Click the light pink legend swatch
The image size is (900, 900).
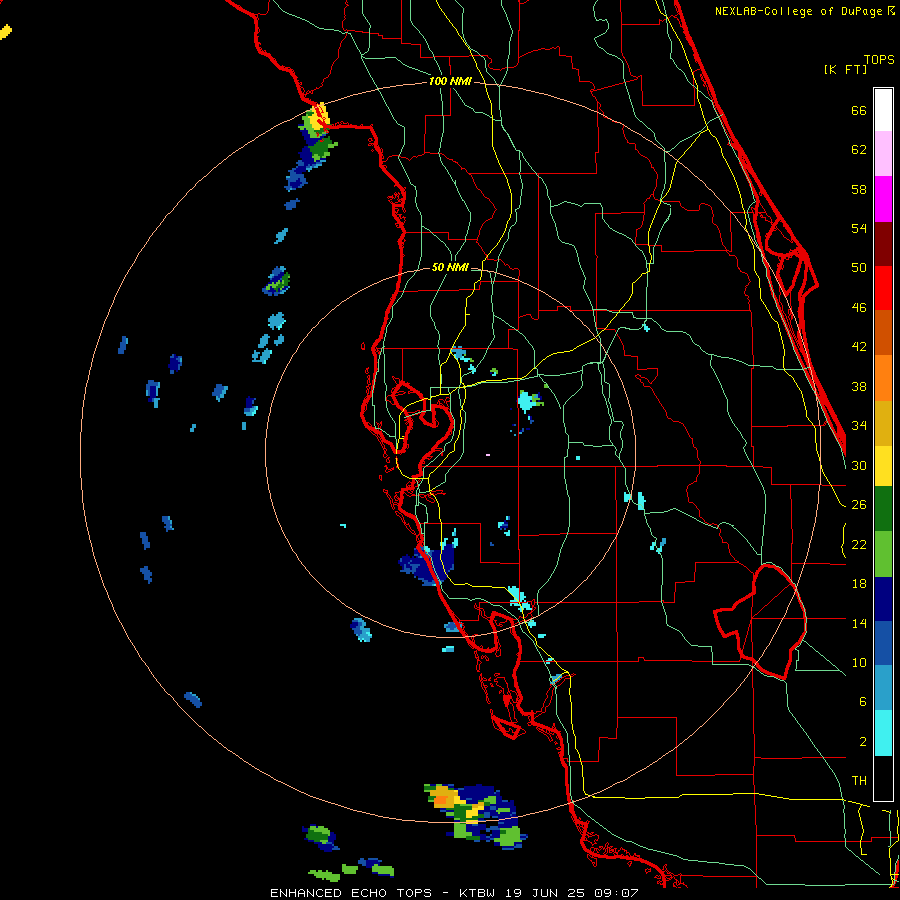tap(883, 154)
